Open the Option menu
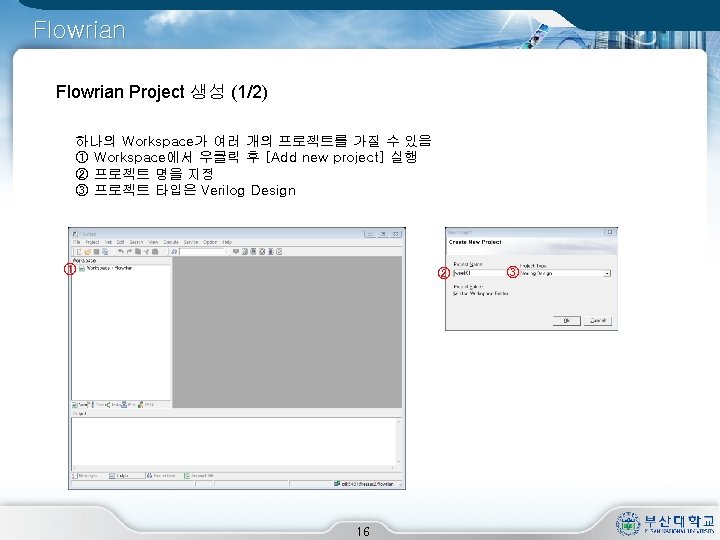Image resolution: width=720 pixels, height=540 pixels. point(210,242)
